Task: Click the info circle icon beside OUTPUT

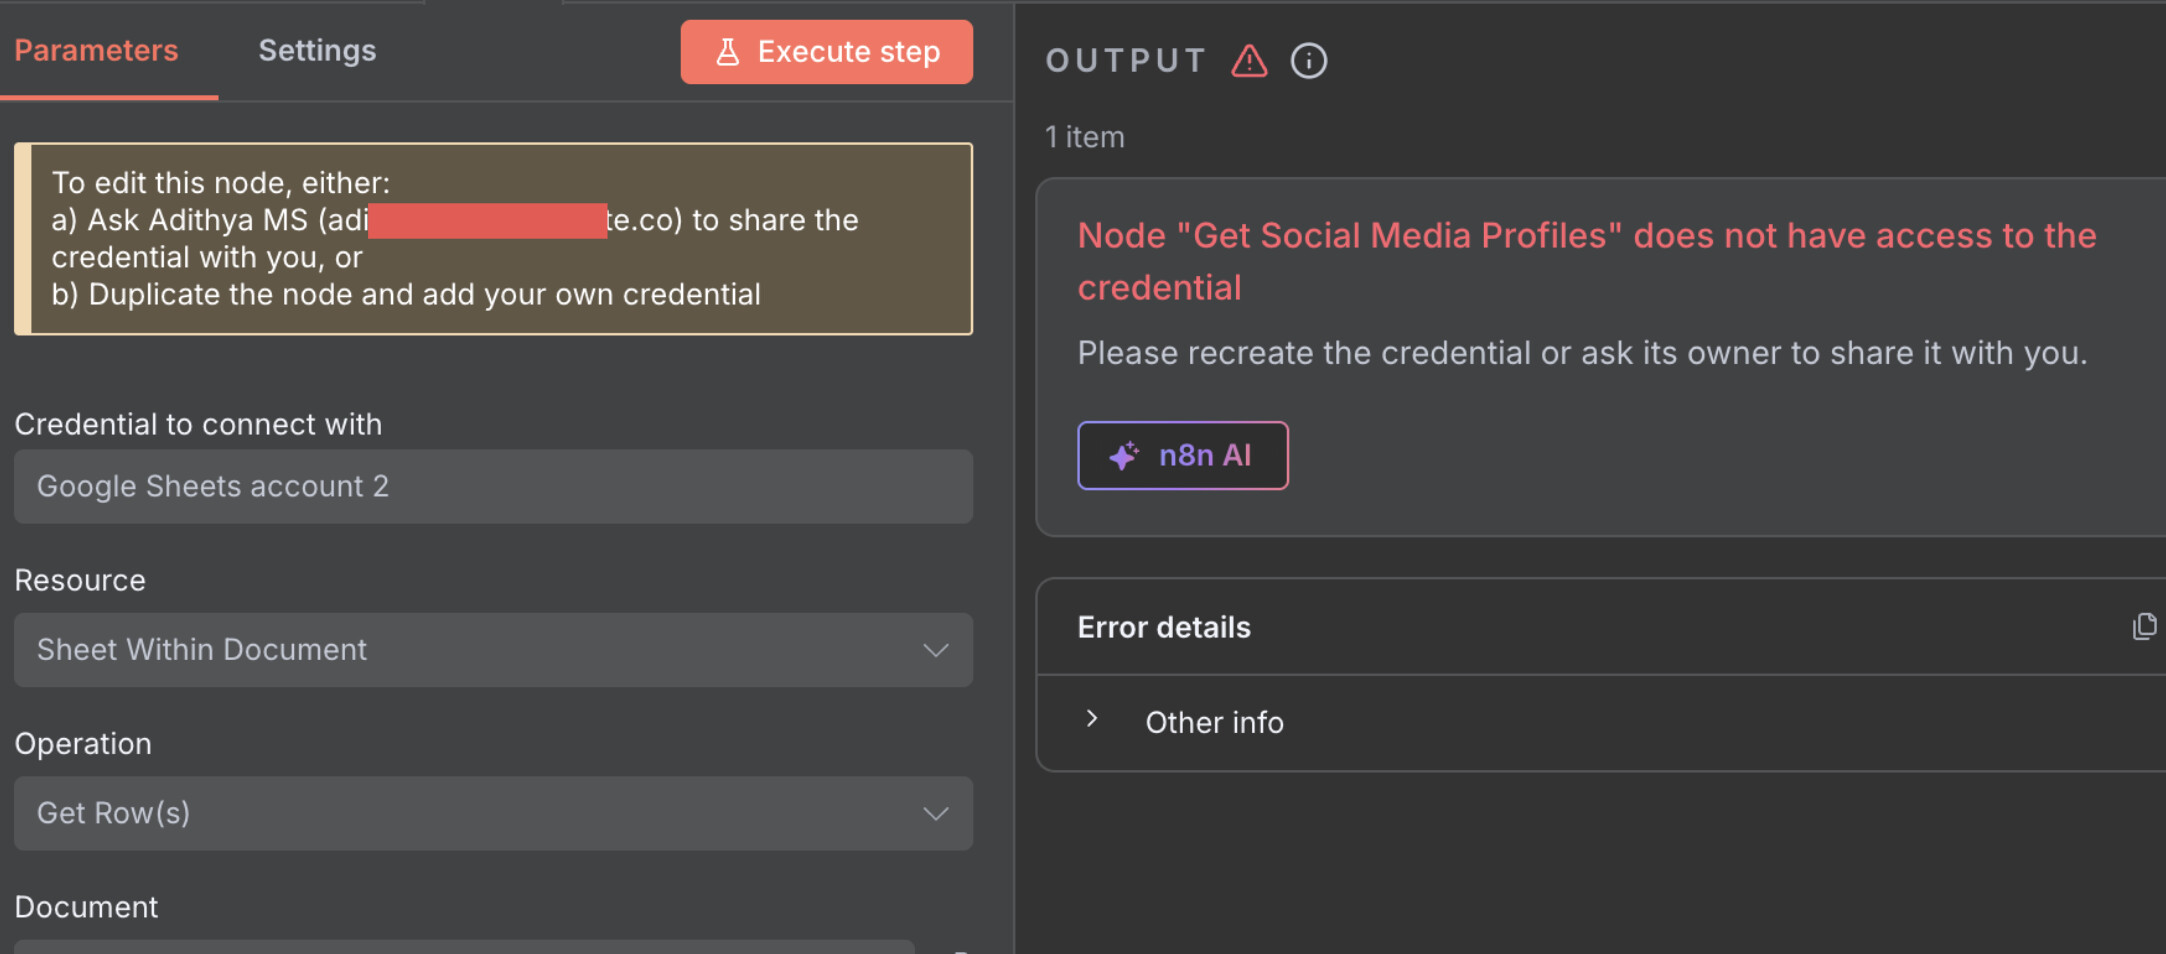Action: pos(1308,61)
